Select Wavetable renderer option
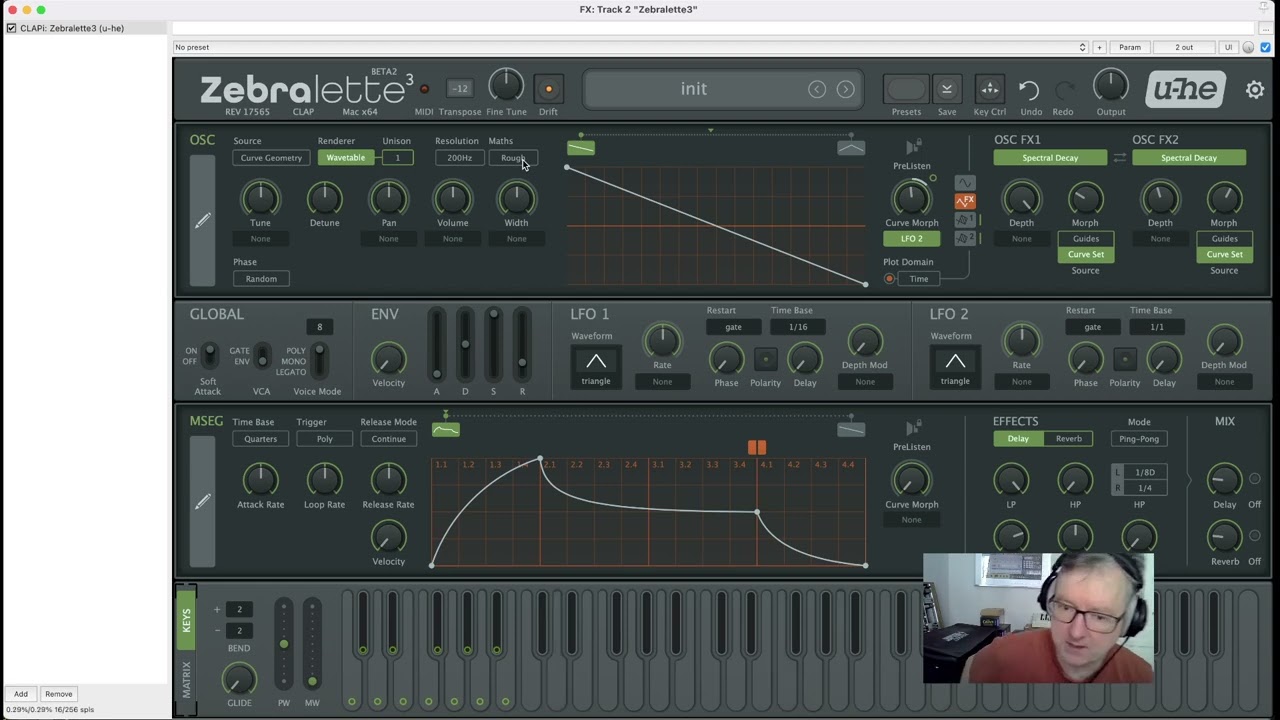The width and height of the screenshot is (1280, 720). pyautogui.click(x=346, y=158)
